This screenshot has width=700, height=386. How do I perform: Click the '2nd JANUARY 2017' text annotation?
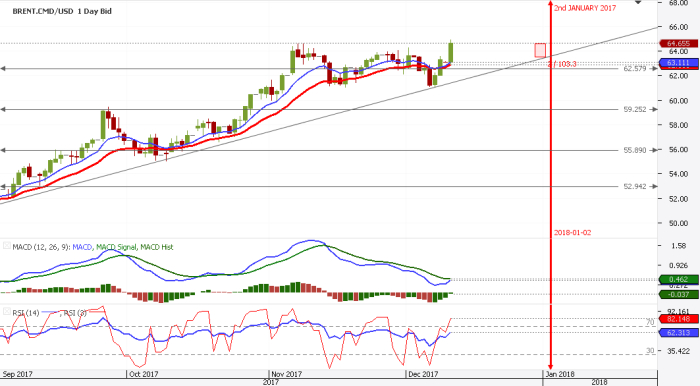585,8
